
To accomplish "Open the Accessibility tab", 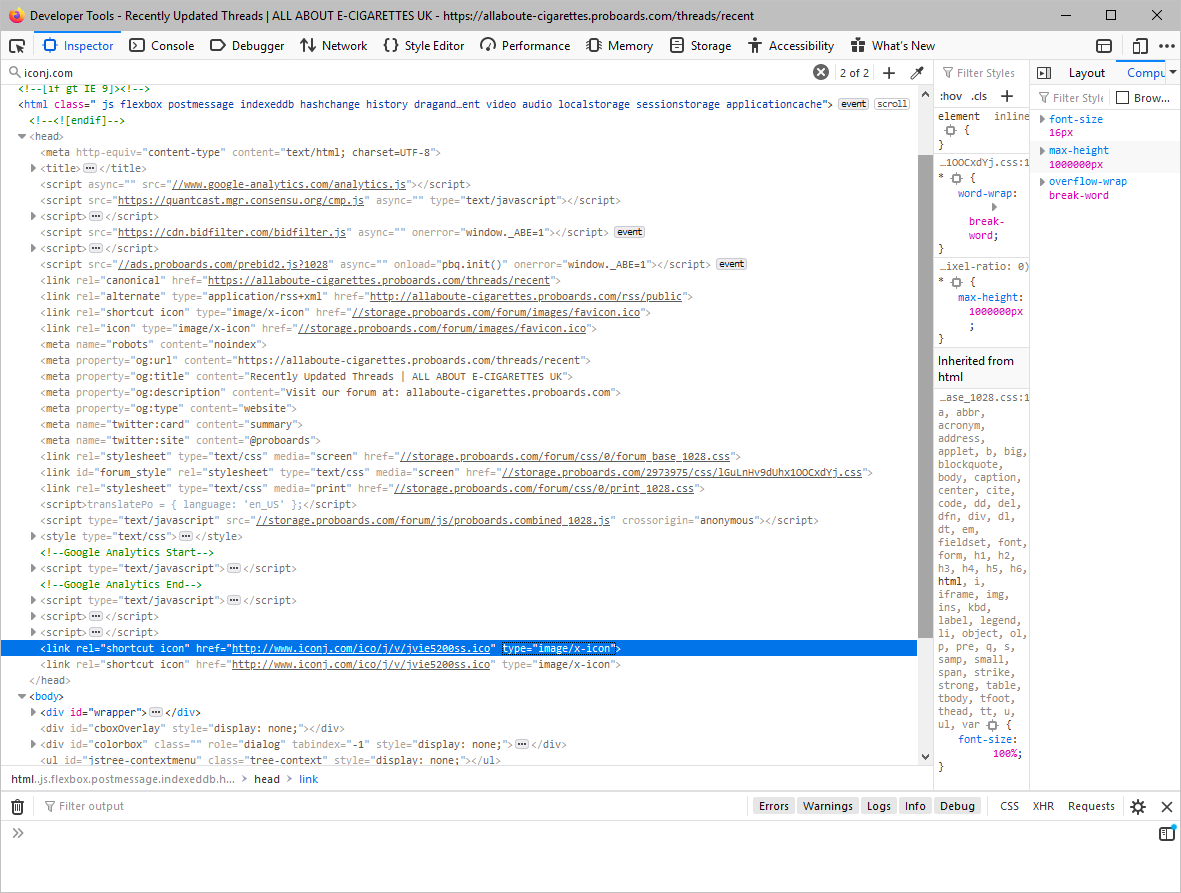I will (x=791, y=46).
